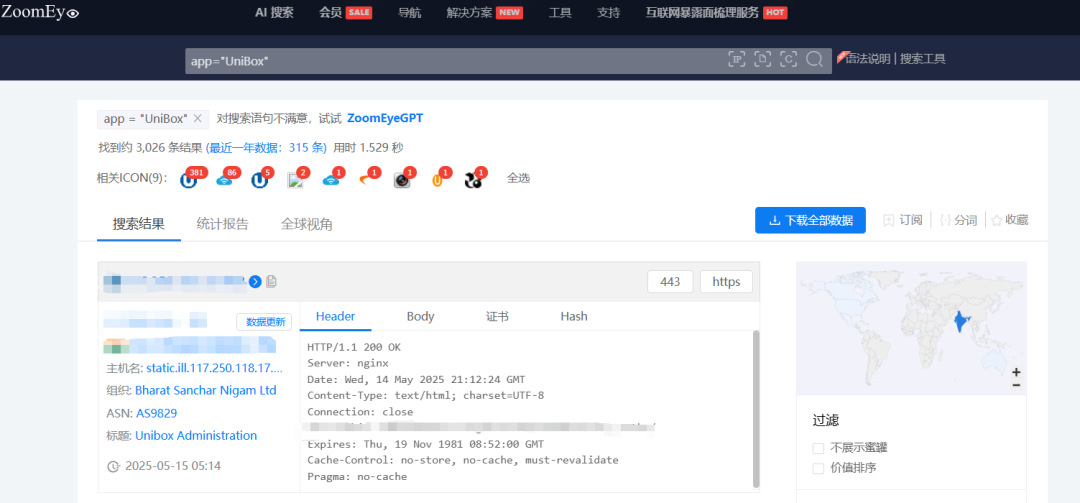Image resolution: width=1080 pixels, height=503 pixels.
Task: Select the Header tab
Action: pyautogui.click(x=335, y=316)
